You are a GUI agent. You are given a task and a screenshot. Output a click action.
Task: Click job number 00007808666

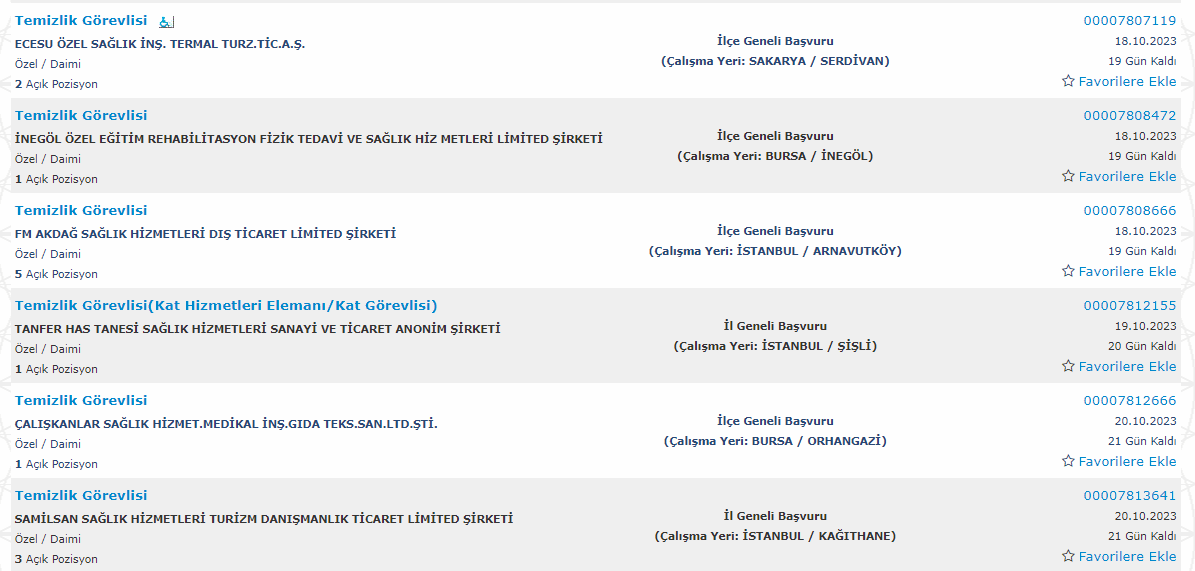(1130, 210)
